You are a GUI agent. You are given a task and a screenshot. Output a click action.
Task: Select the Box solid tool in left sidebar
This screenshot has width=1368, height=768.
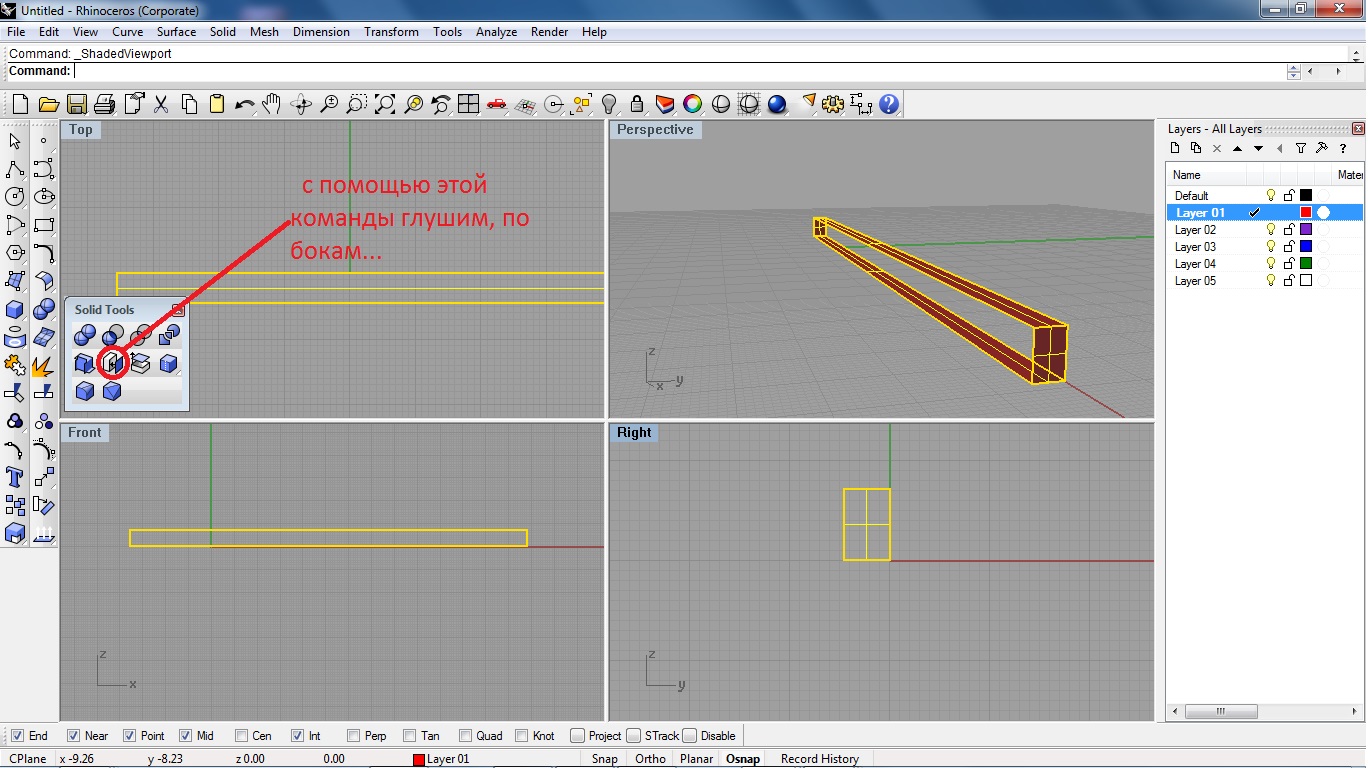pos(15,309)
